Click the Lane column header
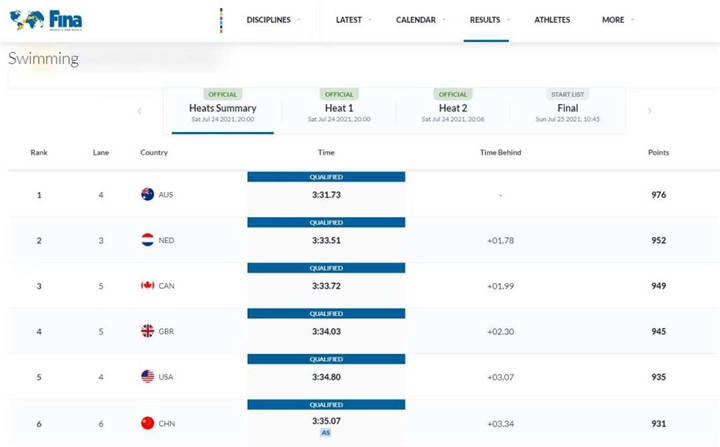The width and height of the screenshot is (720, 447). click(101, 153)
